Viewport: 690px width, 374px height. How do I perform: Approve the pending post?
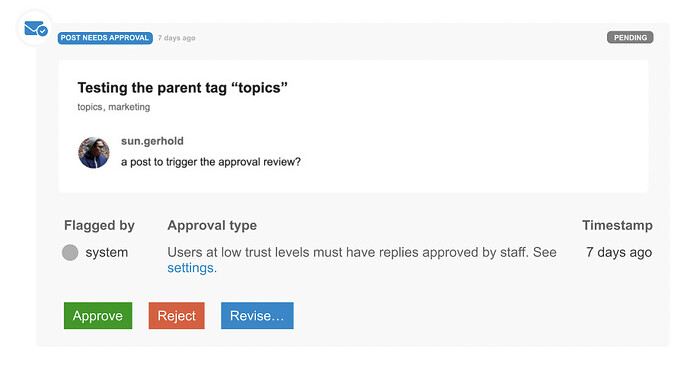tap(98, 315)
